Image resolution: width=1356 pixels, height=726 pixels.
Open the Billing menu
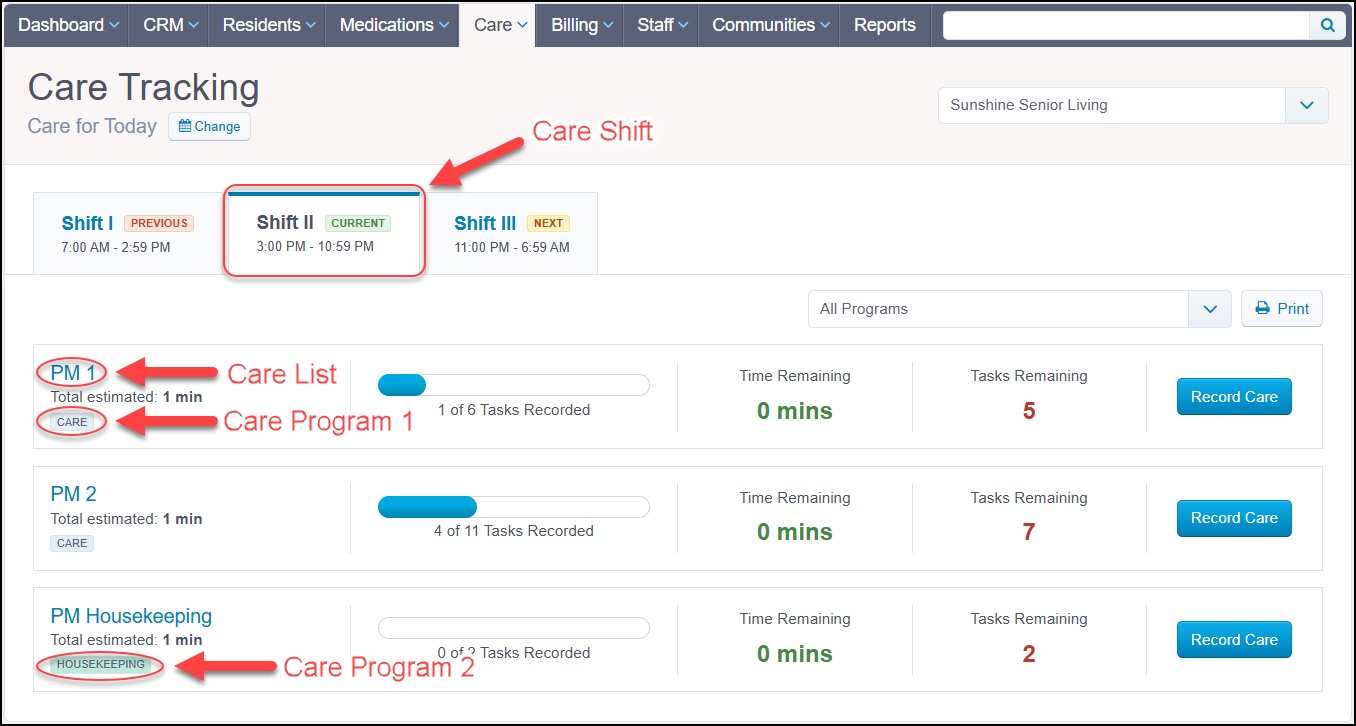coord(580,25)
